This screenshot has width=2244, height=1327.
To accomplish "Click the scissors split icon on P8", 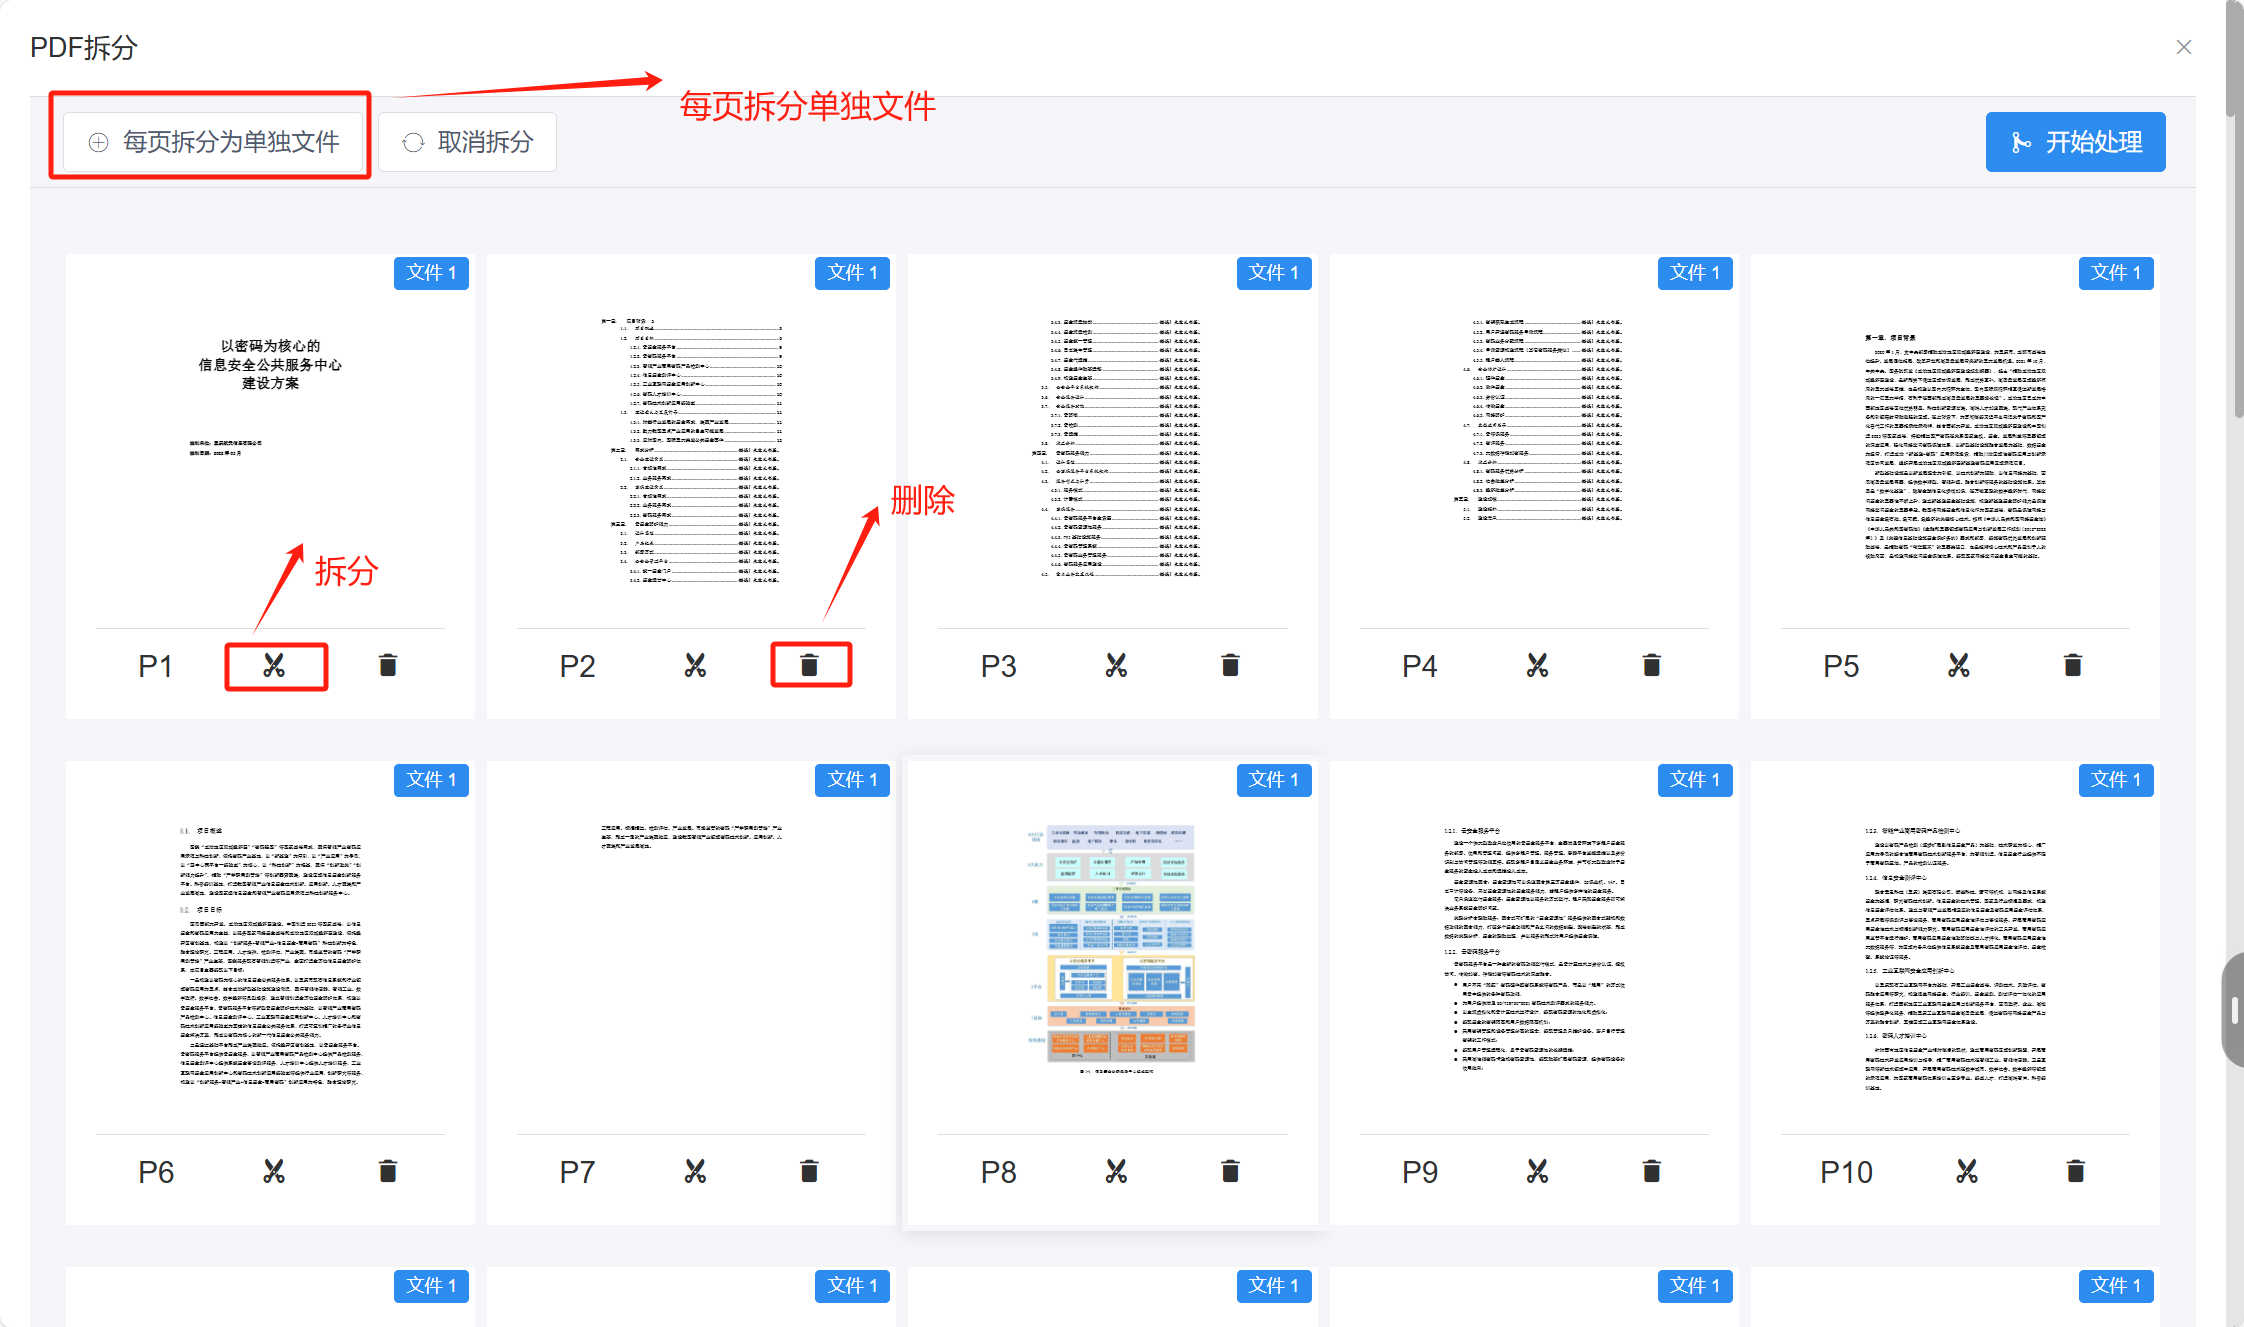I will point(1116,1172).
